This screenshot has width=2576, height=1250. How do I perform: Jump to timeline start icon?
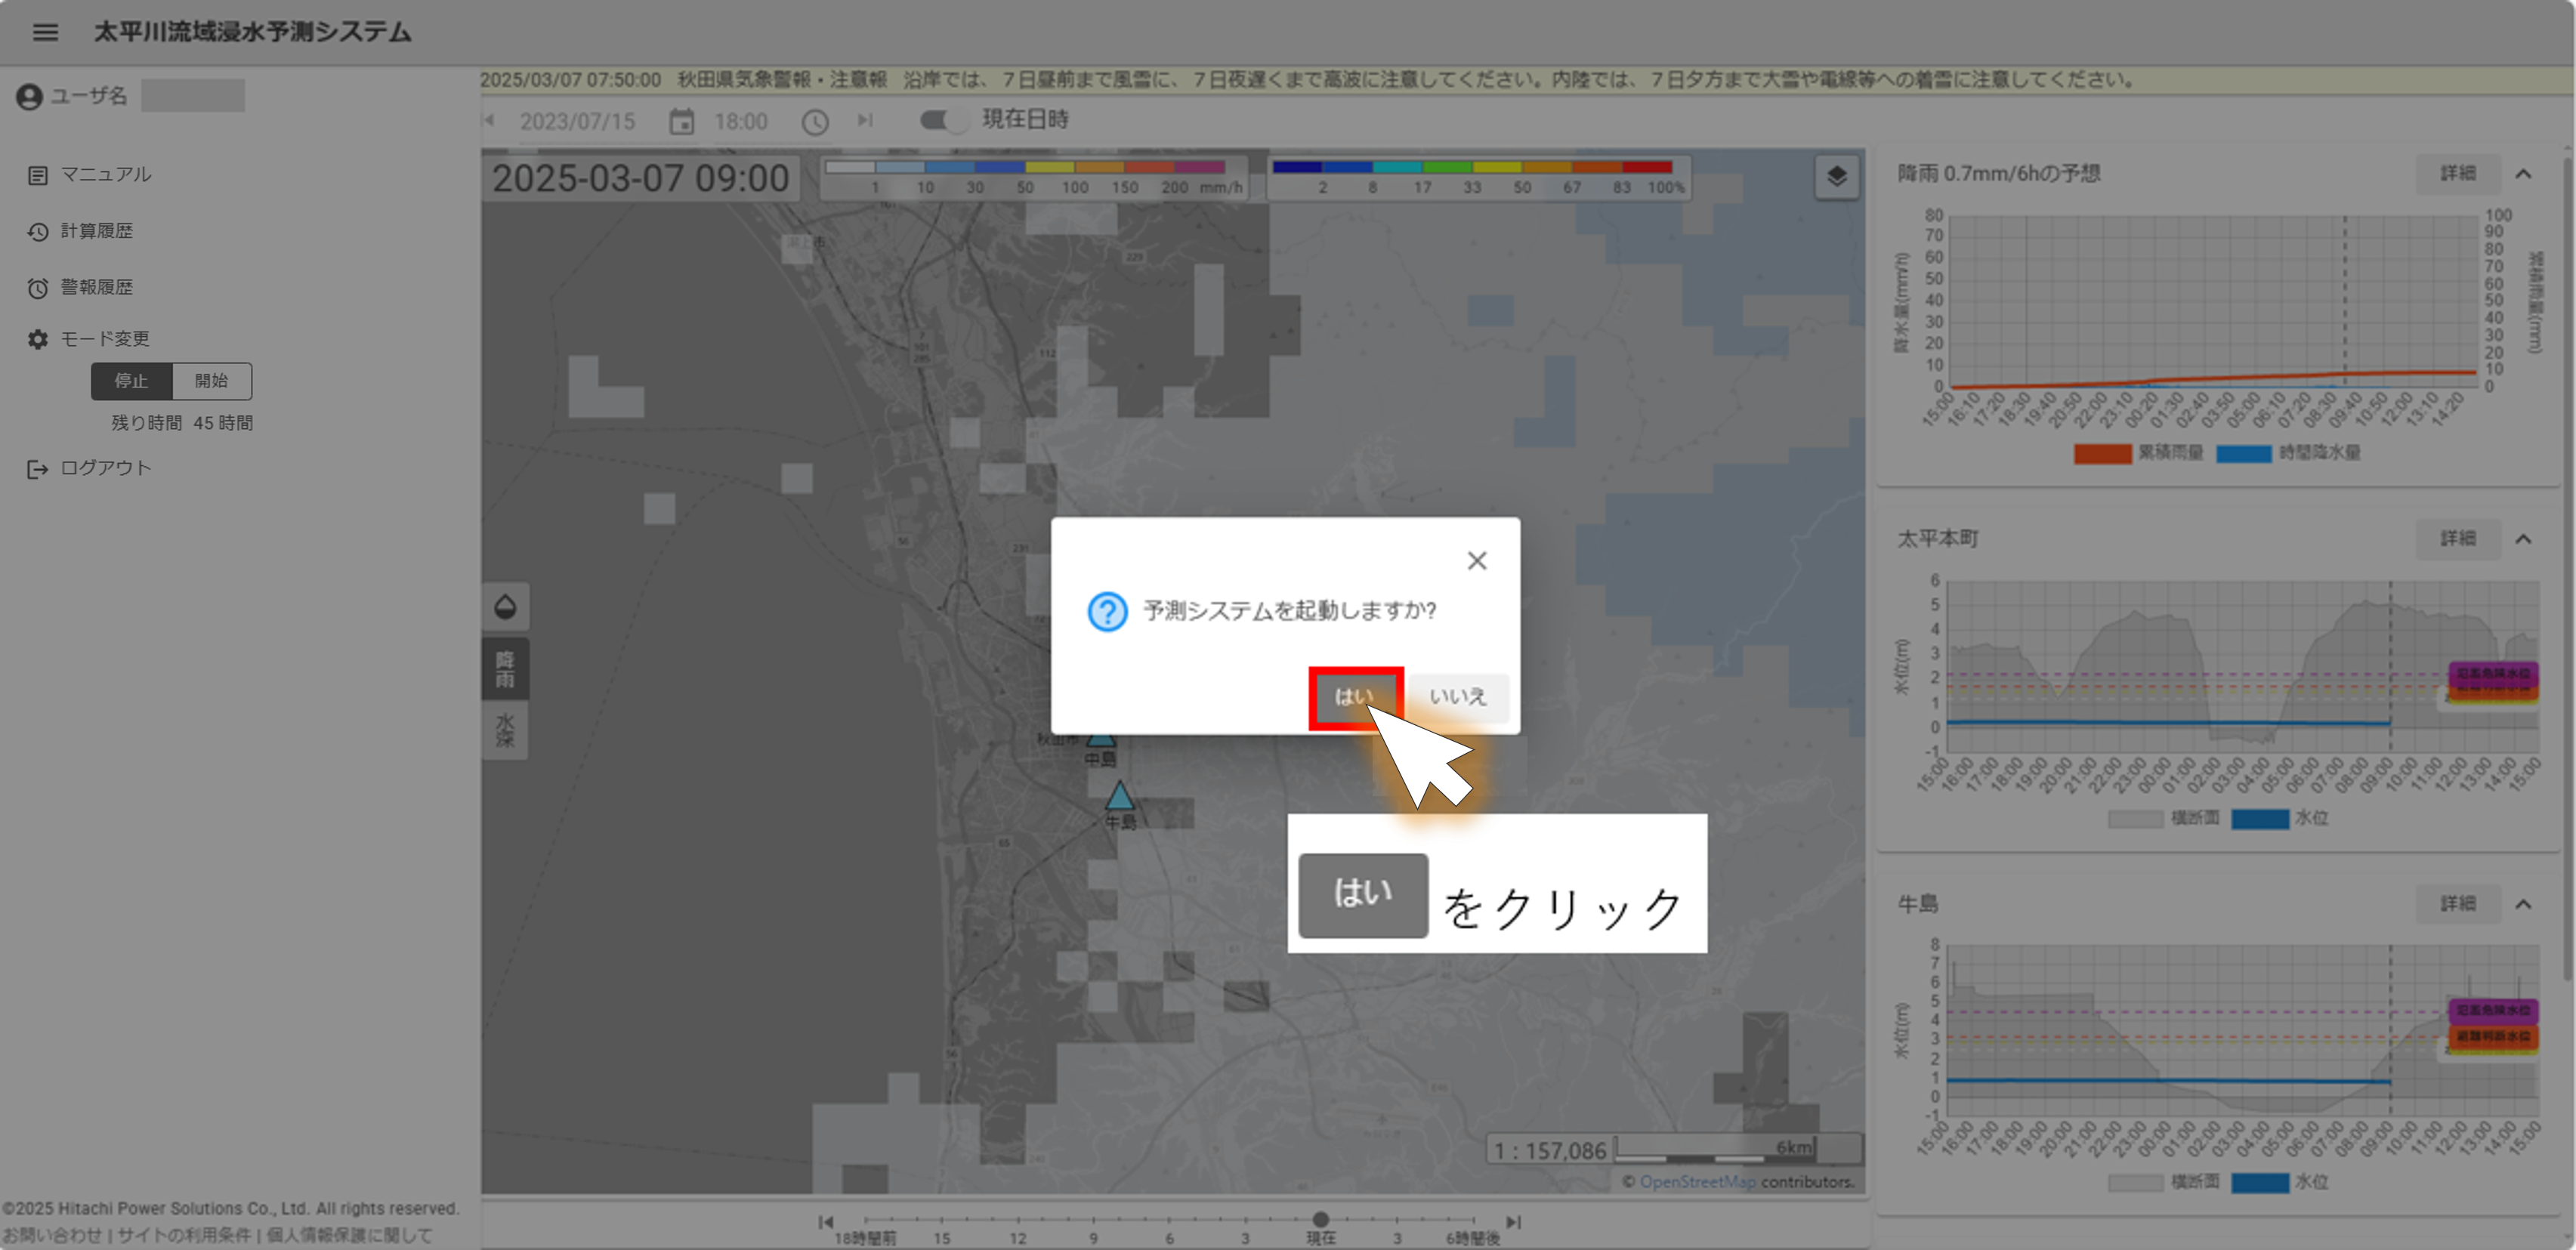click(825, 1221)
